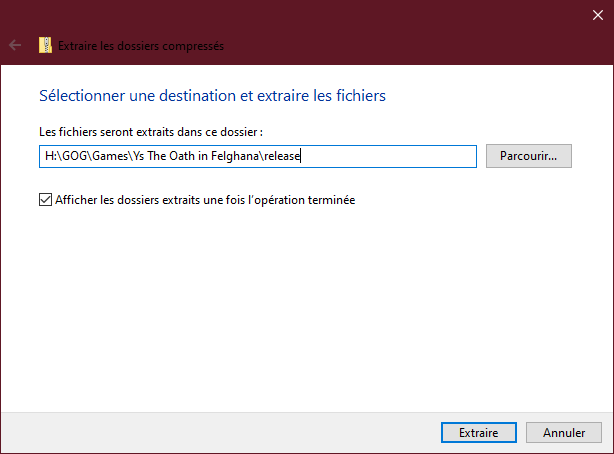
Task: Click the word "release" in destination path
Action: (283, 157)
